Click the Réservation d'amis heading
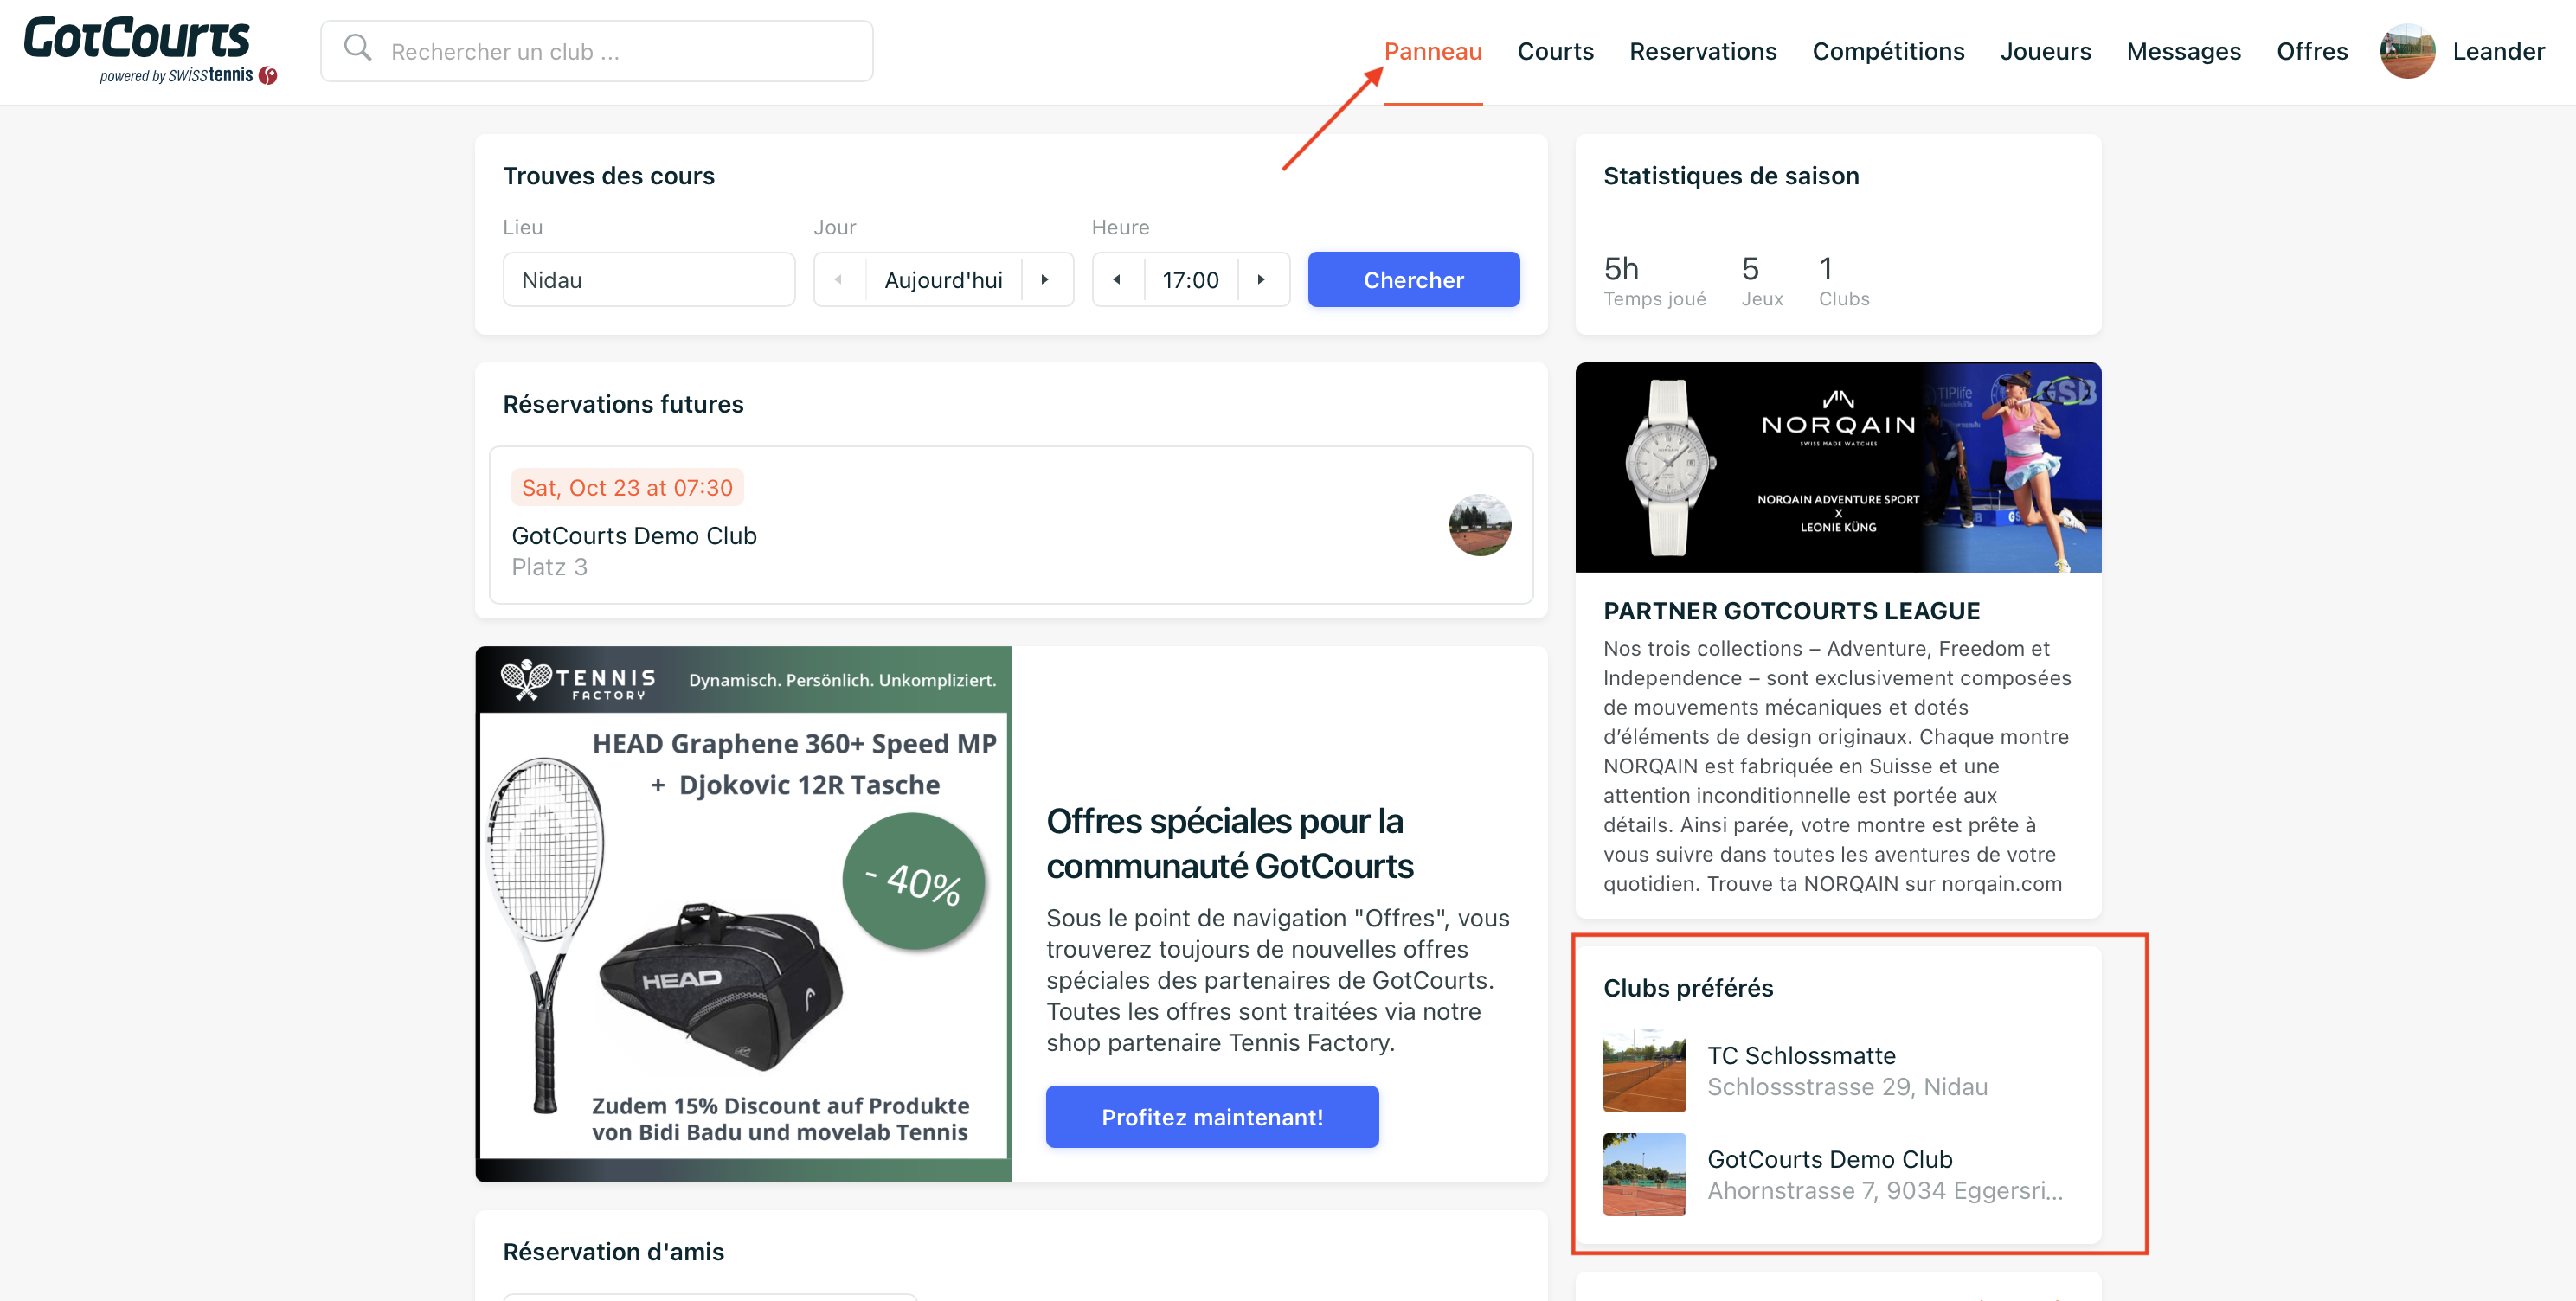 point(613,1252)
